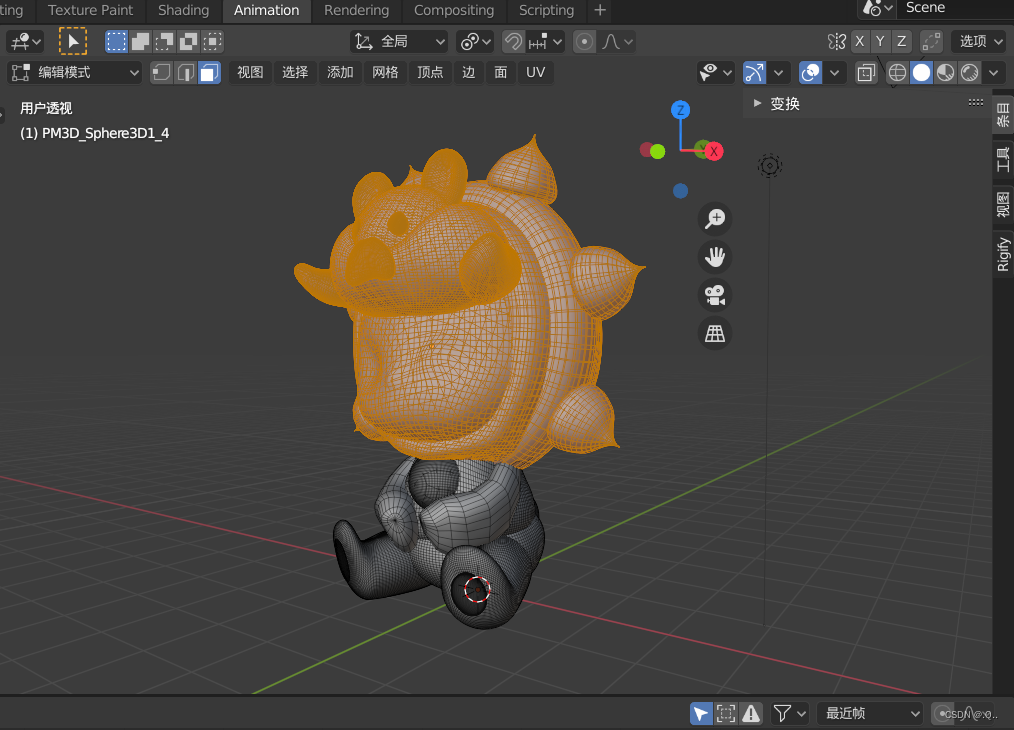
Task: Toggle perspective/orthographic grid button
Action: click(x=715, y=334)
